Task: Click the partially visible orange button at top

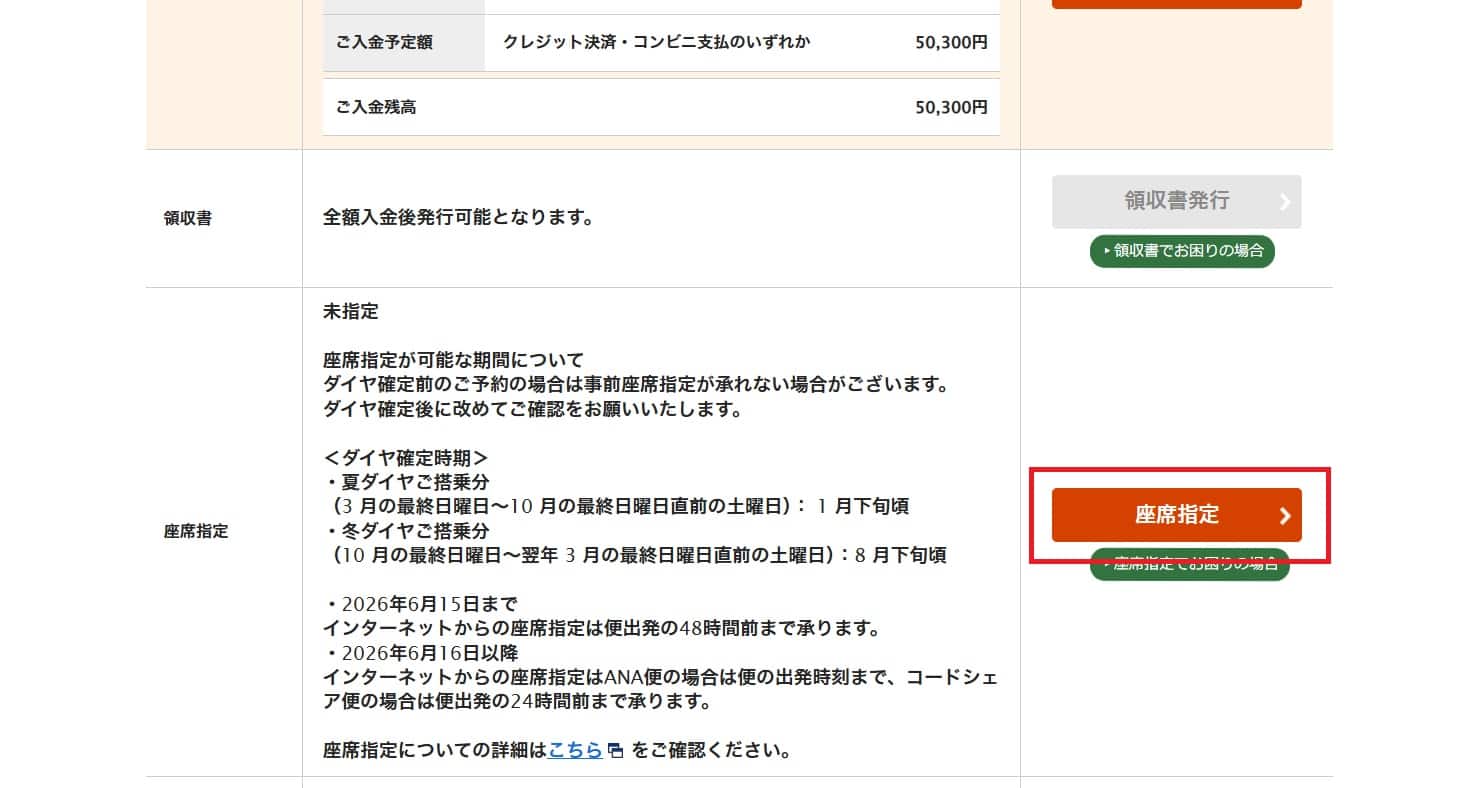Action: 1176,4
